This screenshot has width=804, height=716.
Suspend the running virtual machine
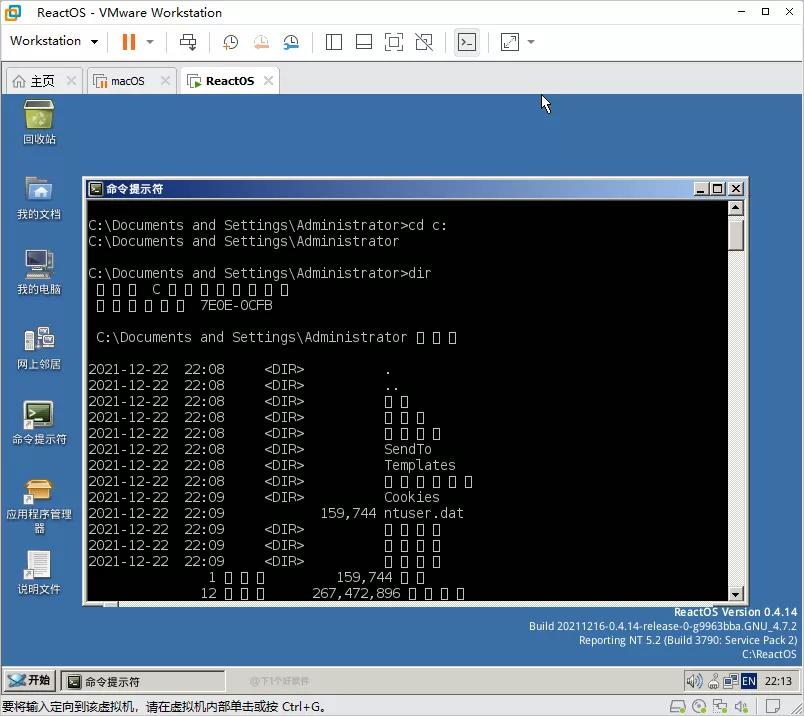pos(128,41)
